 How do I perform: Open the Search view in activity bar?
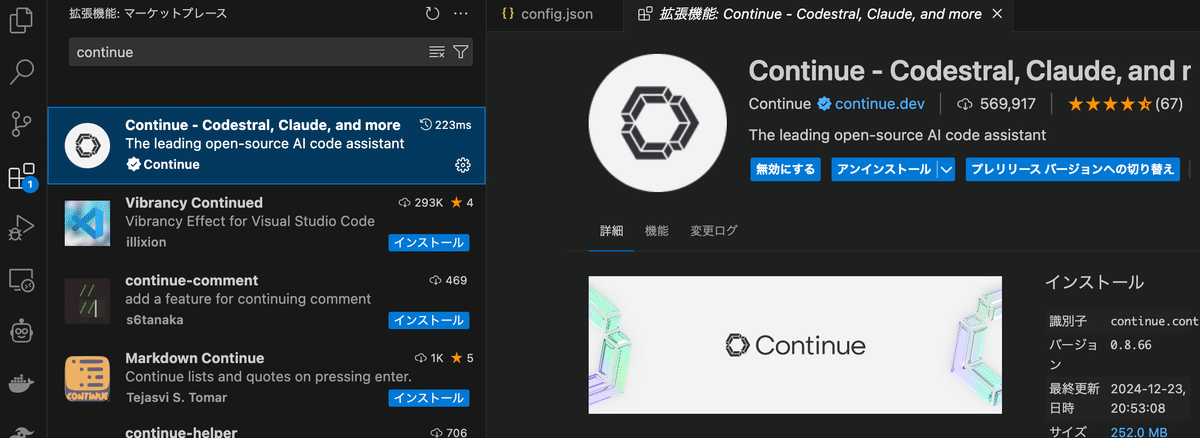[22, 72]
